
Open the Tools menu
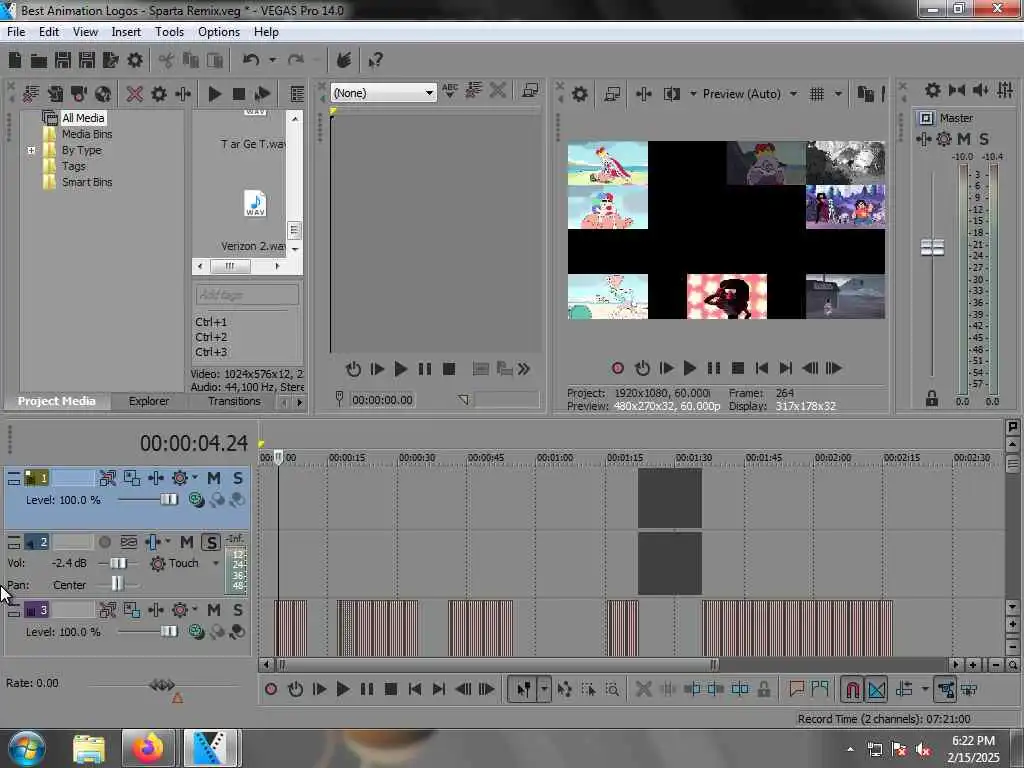(169, 32)
